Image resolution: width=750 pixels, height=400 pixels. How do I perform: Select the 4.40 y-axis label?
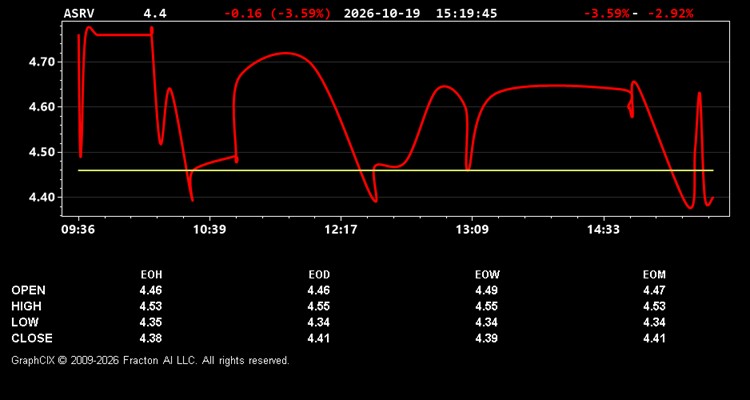tap(43, 197)
